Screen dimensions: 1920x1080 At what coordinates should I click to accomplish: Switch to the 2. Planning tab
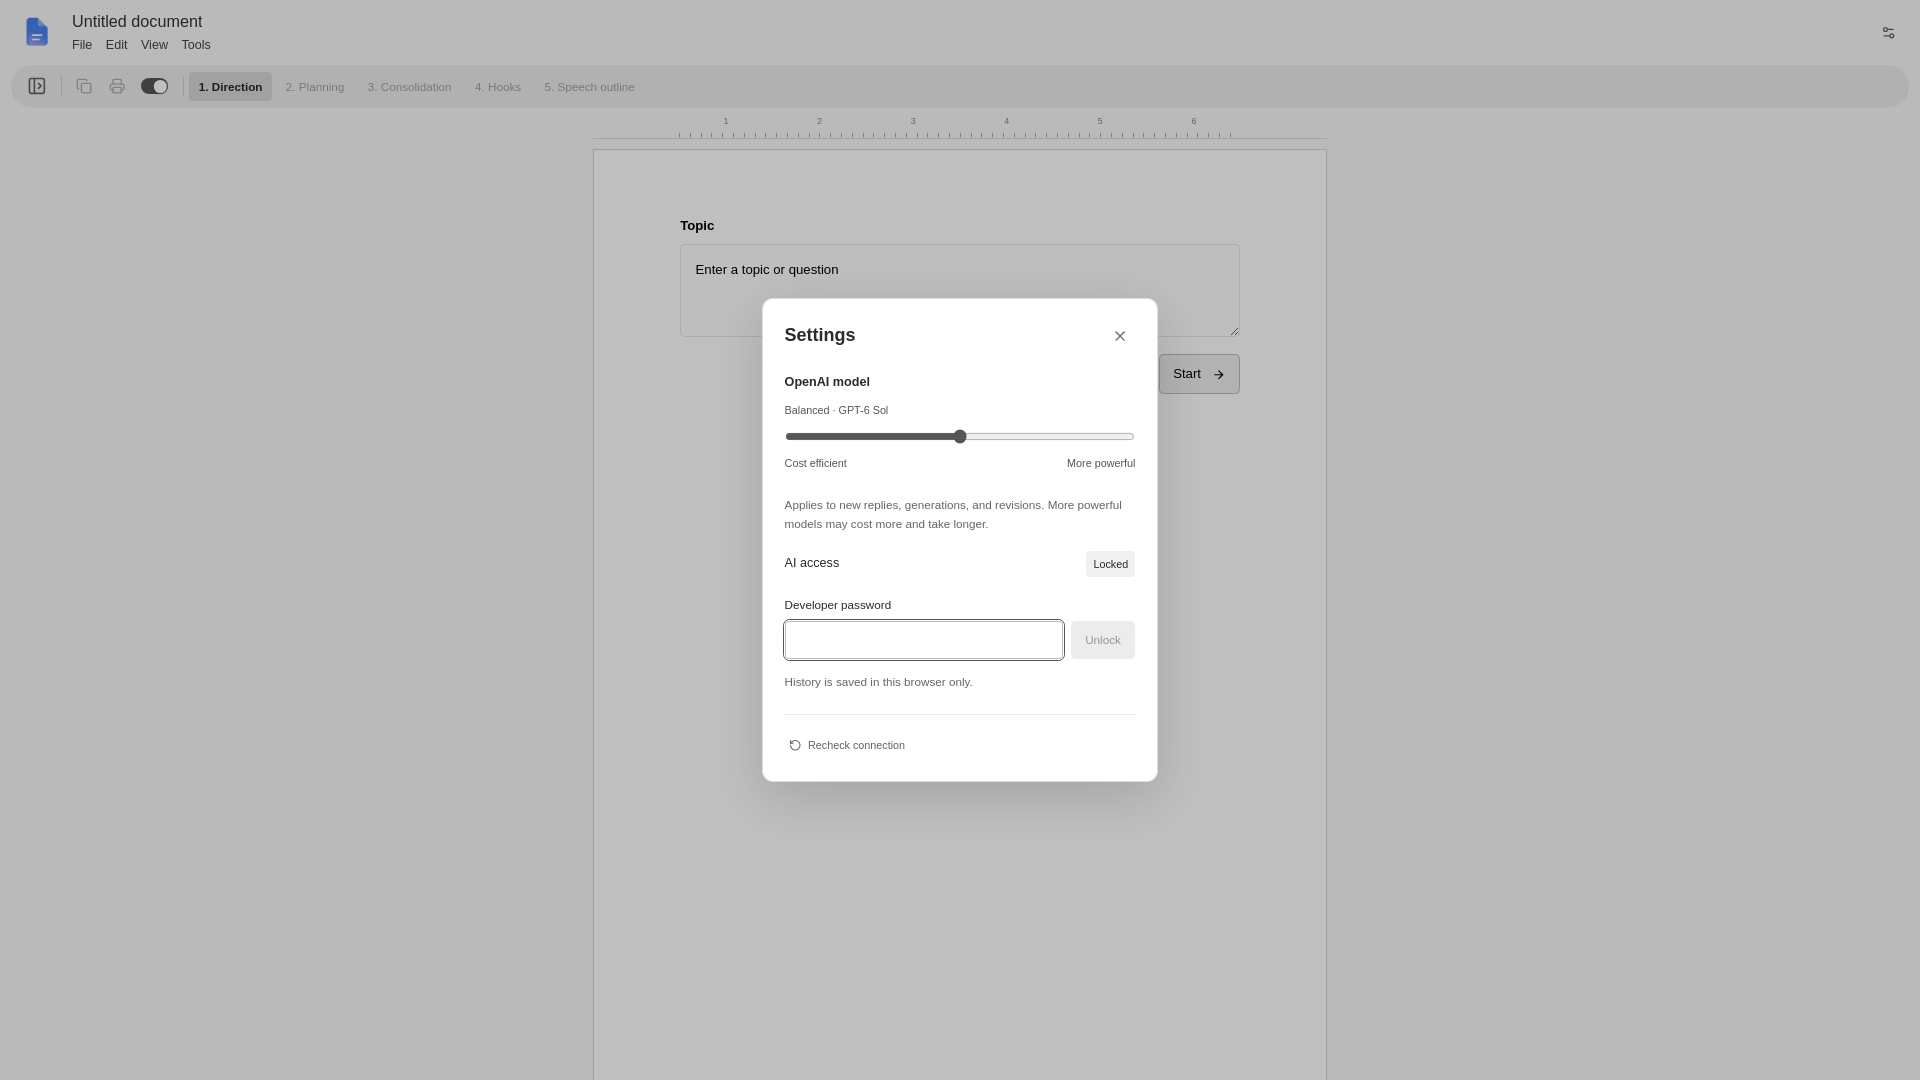(x=315, y=87)
